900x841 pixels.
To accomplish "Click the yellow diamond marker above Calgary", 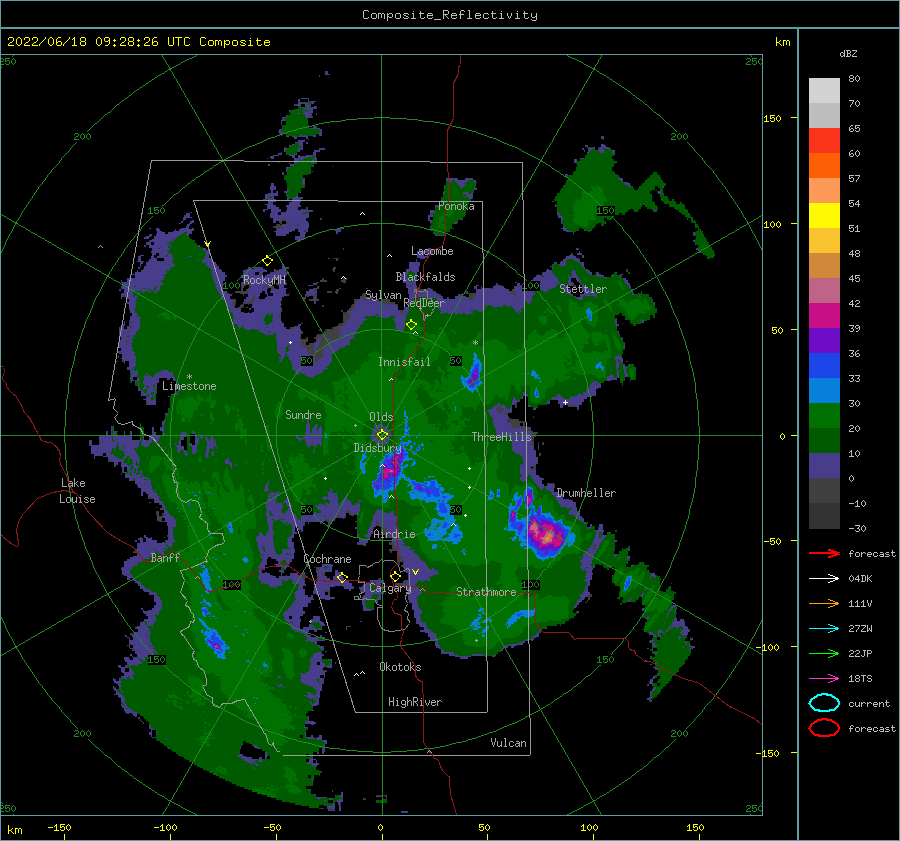I will click(395, 576).
